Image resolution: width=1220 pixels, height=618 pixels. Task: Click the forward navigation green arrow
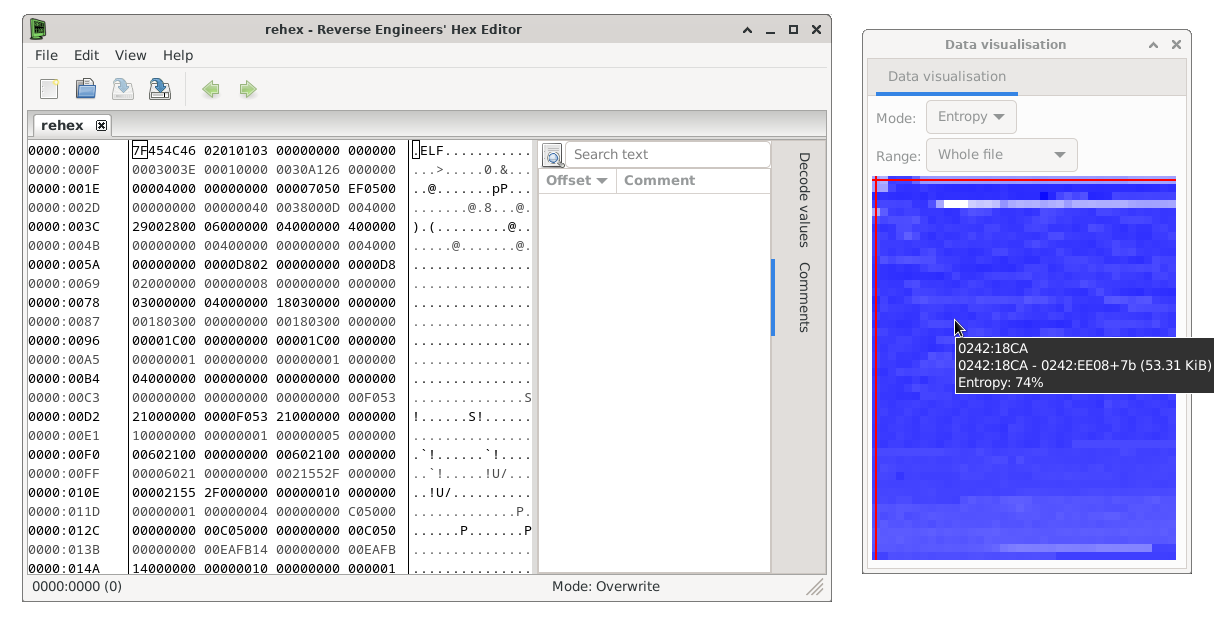click(x=248, y=89)
